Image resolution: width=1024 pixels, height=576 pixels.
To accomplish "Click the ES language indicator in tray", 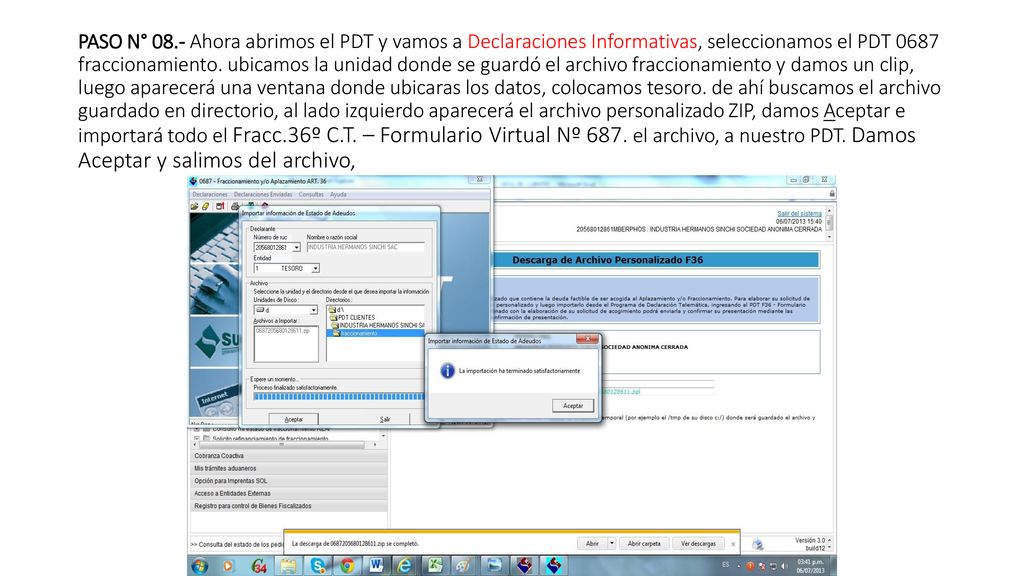I will coord(726,565).
